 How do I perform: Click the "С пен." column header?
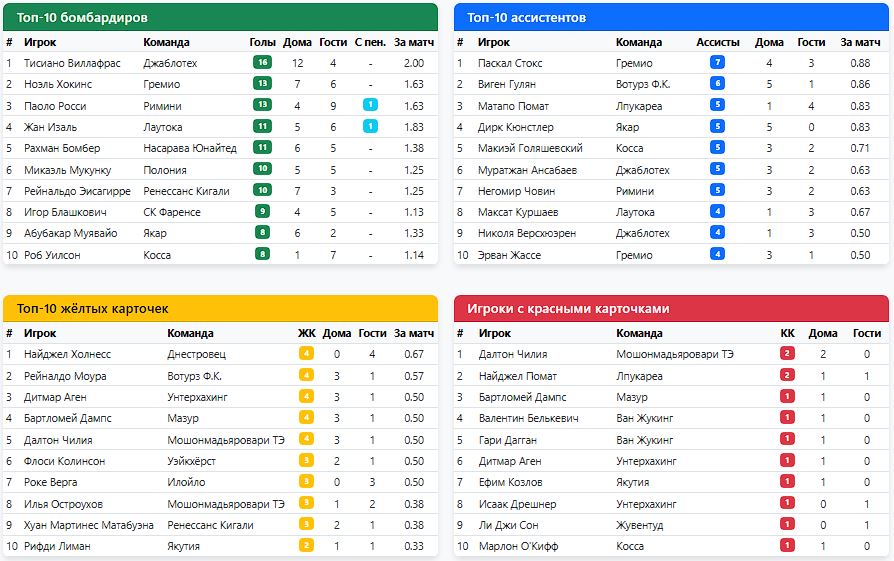point(370,42)
